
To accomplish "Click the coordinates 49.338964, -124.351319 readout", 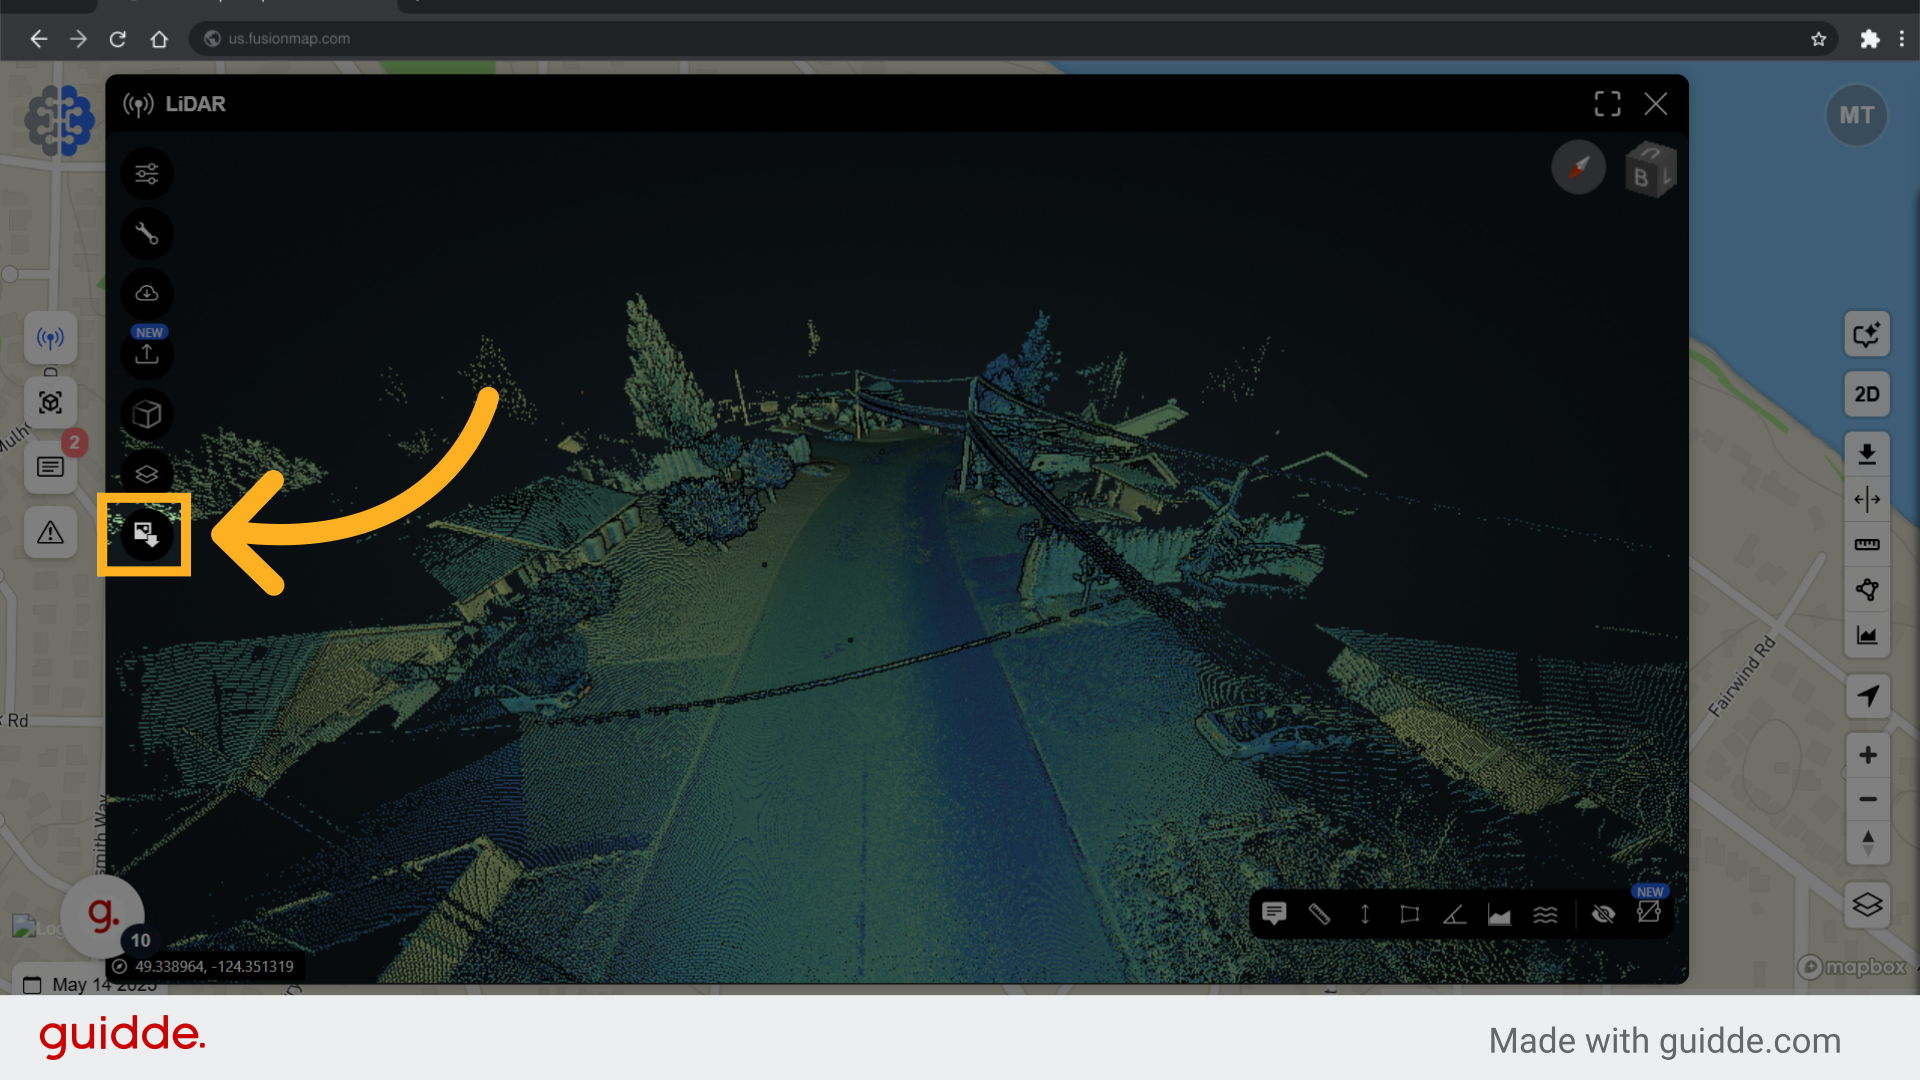I will pyautogui.click(x=214, y=966).
